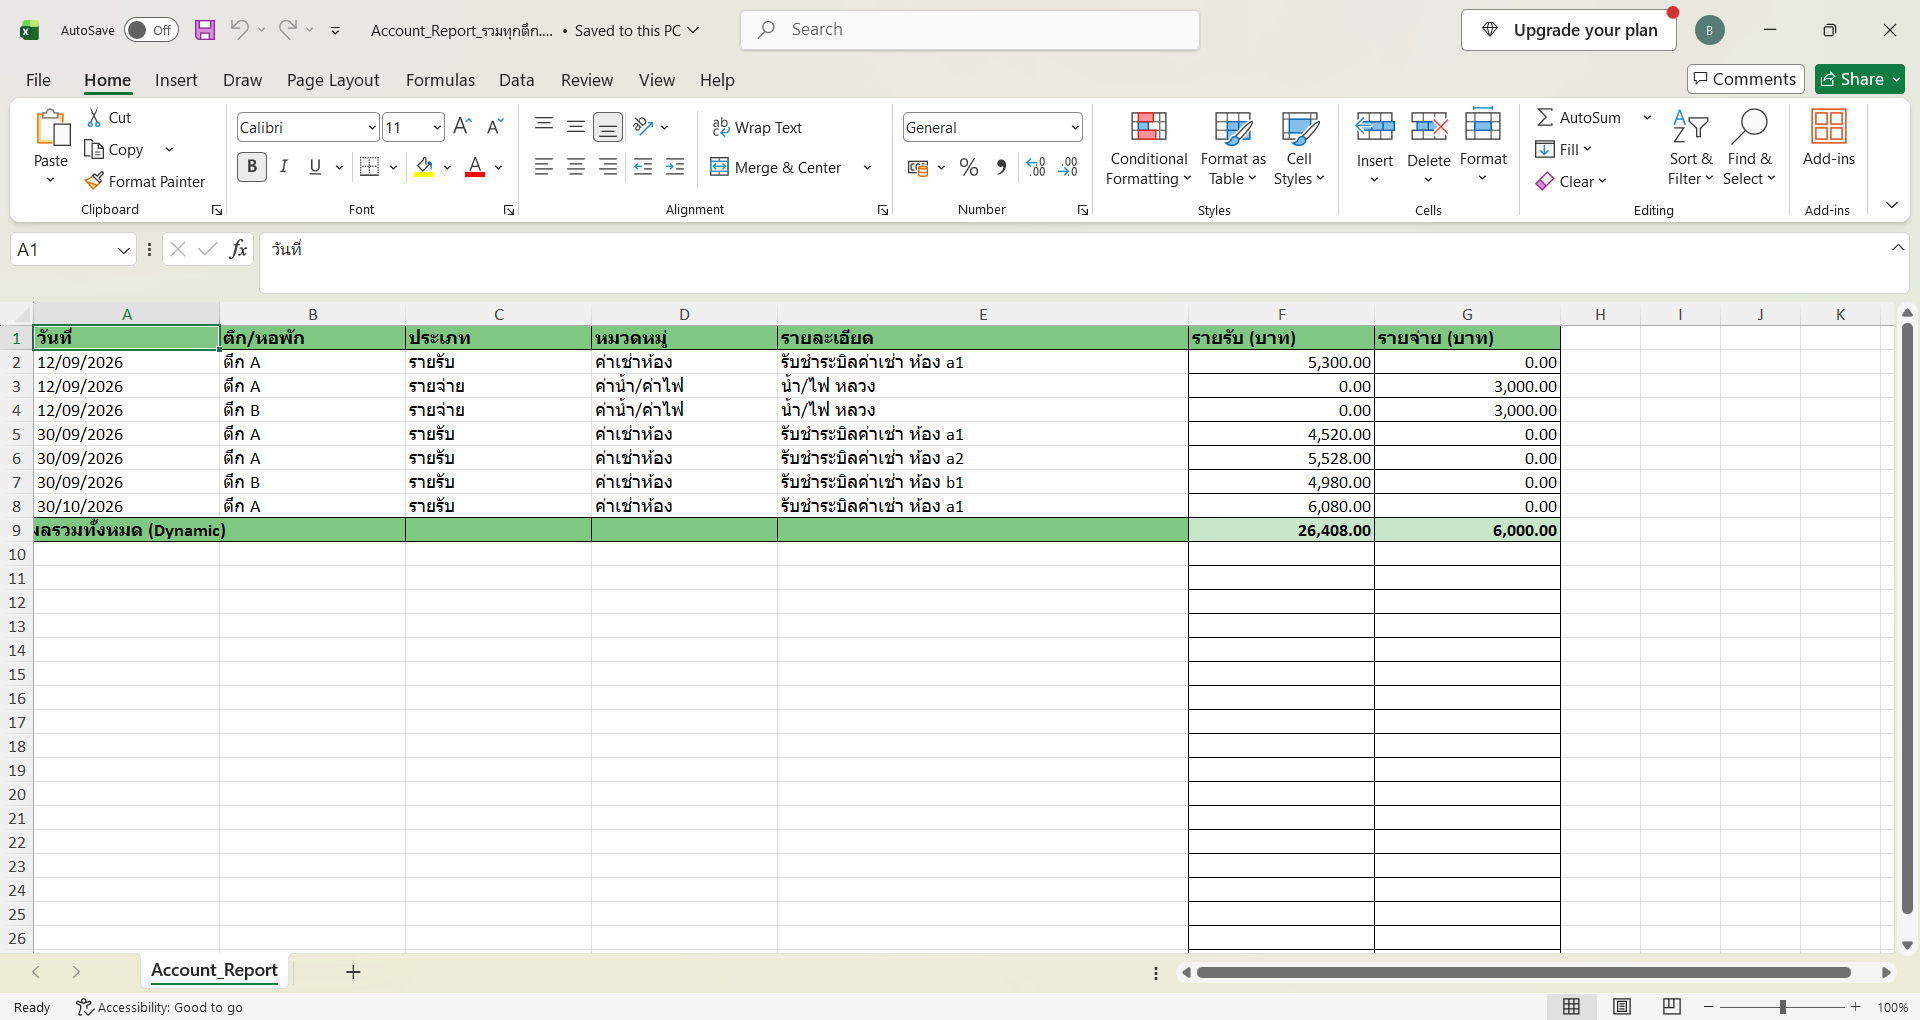Expand the formula bar chevron
1920x1020 pixels.
click(1897, 248)
